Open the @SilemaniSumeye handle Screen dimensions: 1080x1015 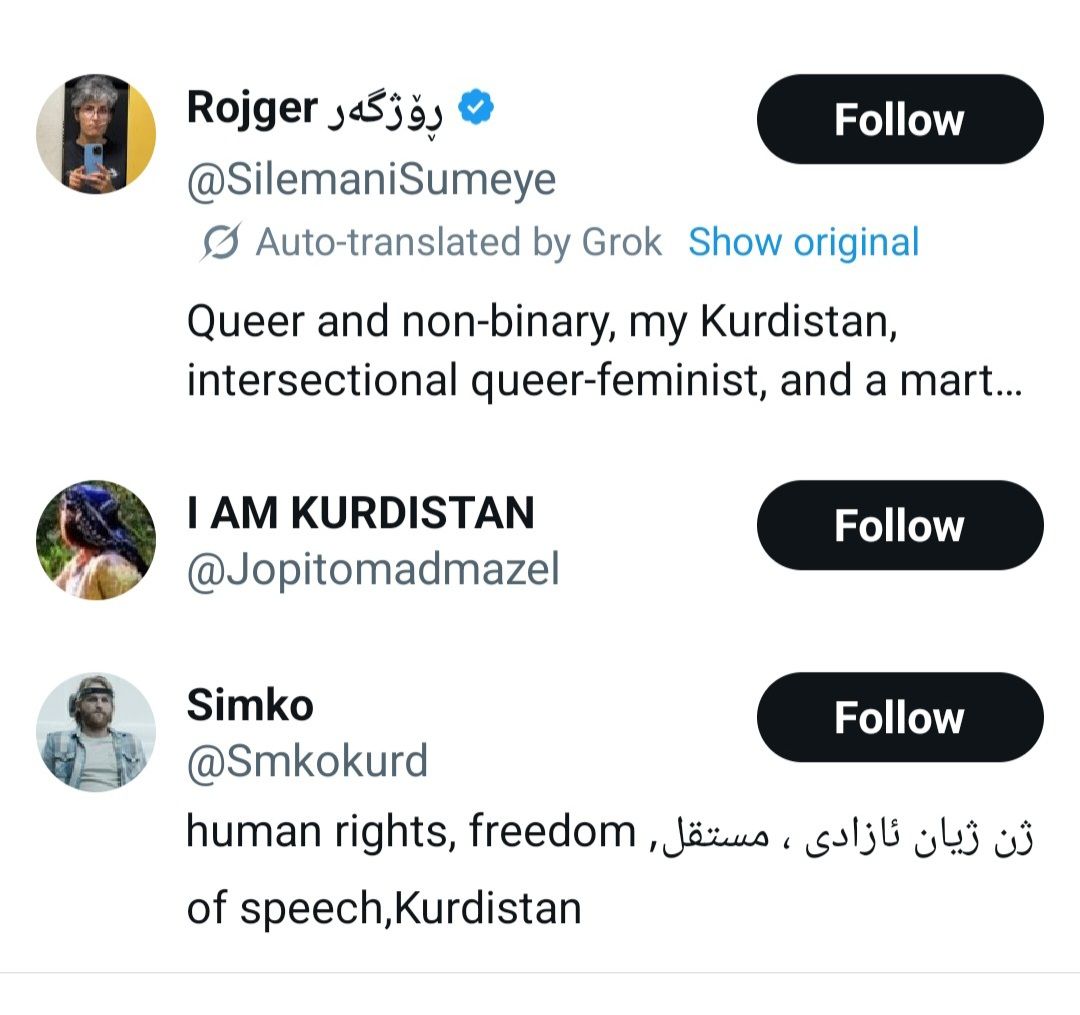pos(371,180)
